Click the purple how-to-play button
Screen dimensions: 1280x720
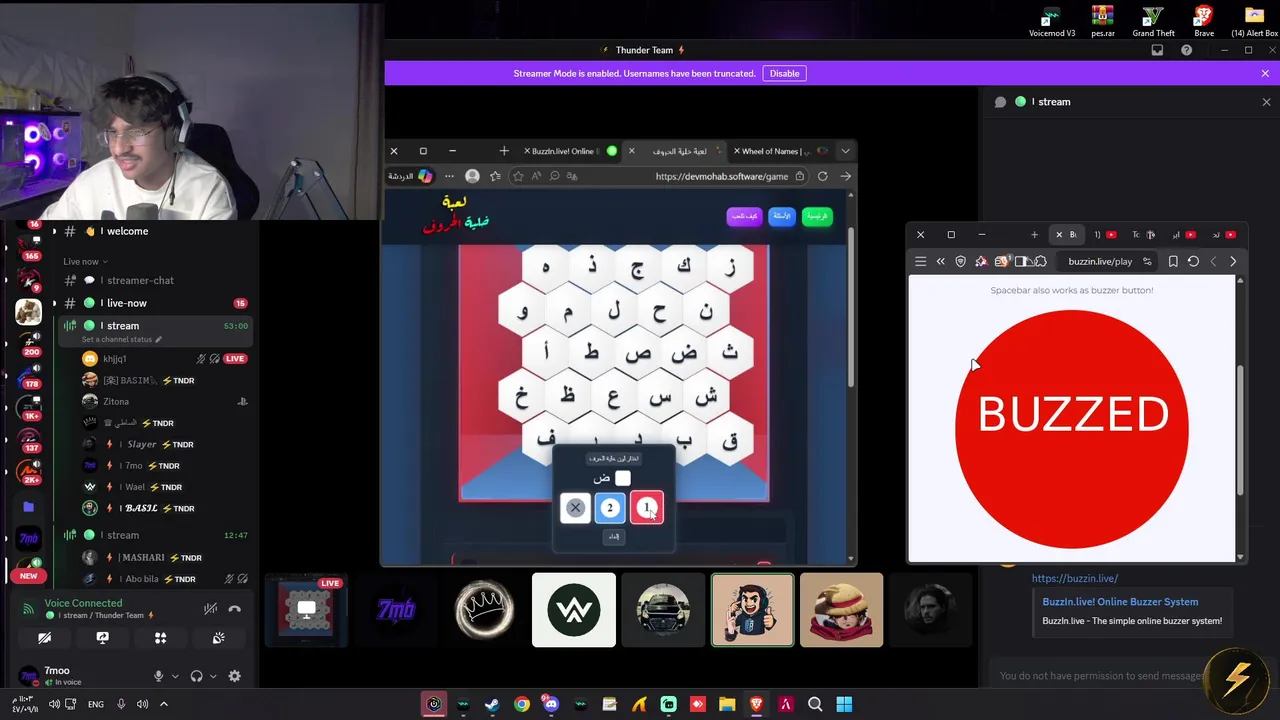point(744,216)
